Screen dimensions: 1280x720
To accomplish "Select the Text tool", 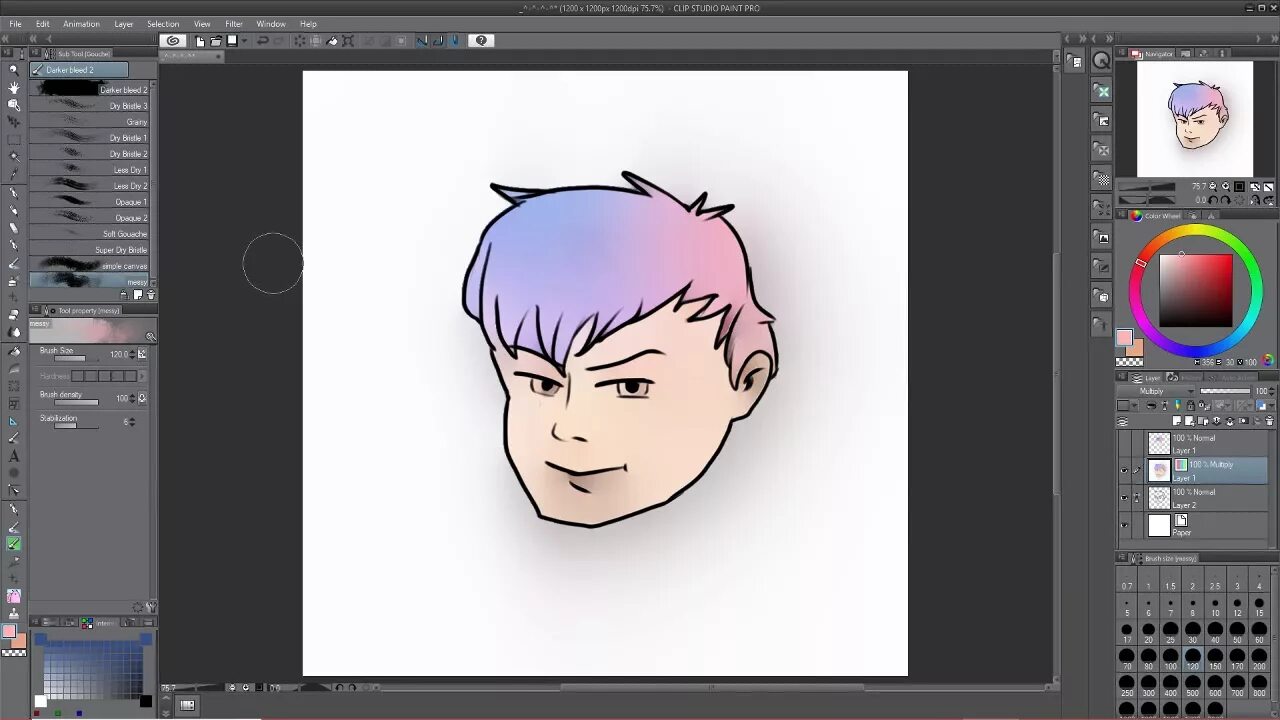I will tap(13, 456).
